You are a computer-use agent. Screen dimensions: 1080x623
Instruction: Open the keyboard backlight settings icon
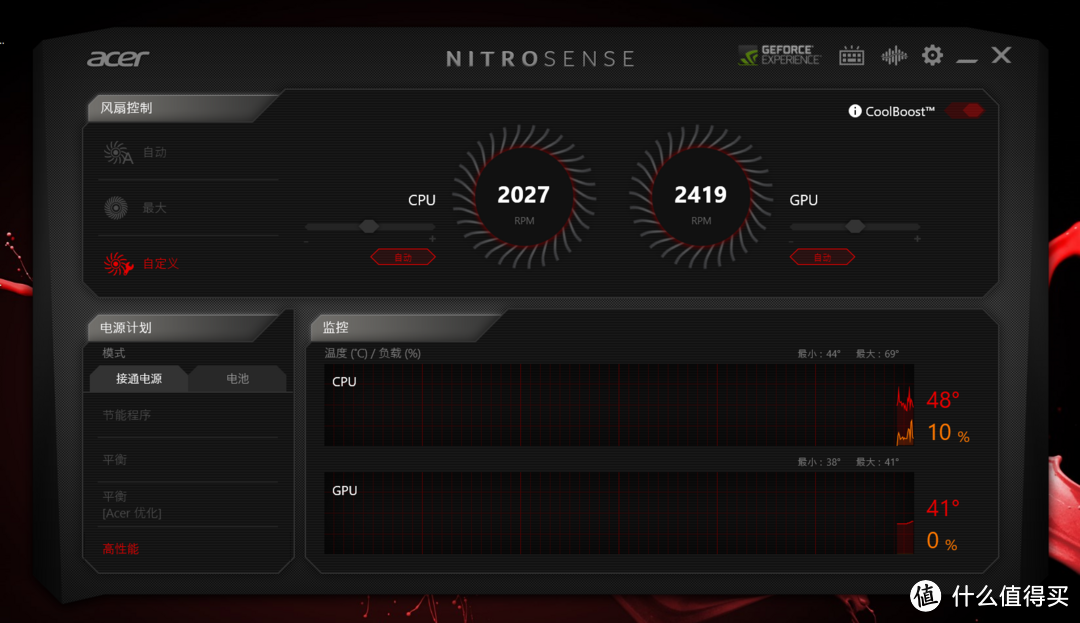851,56
